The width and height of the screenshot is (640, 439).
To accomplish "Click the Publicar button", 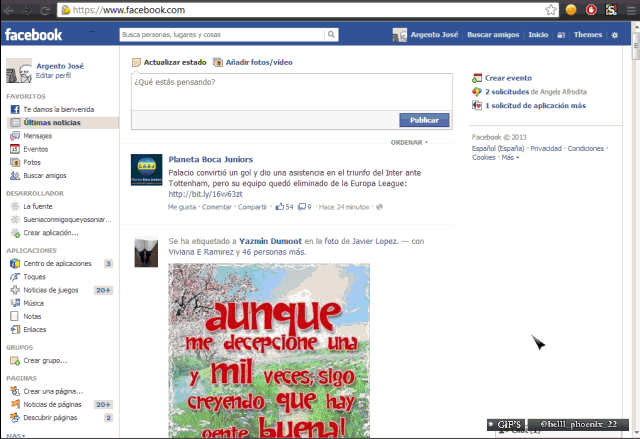I will (x=424, y=120).
